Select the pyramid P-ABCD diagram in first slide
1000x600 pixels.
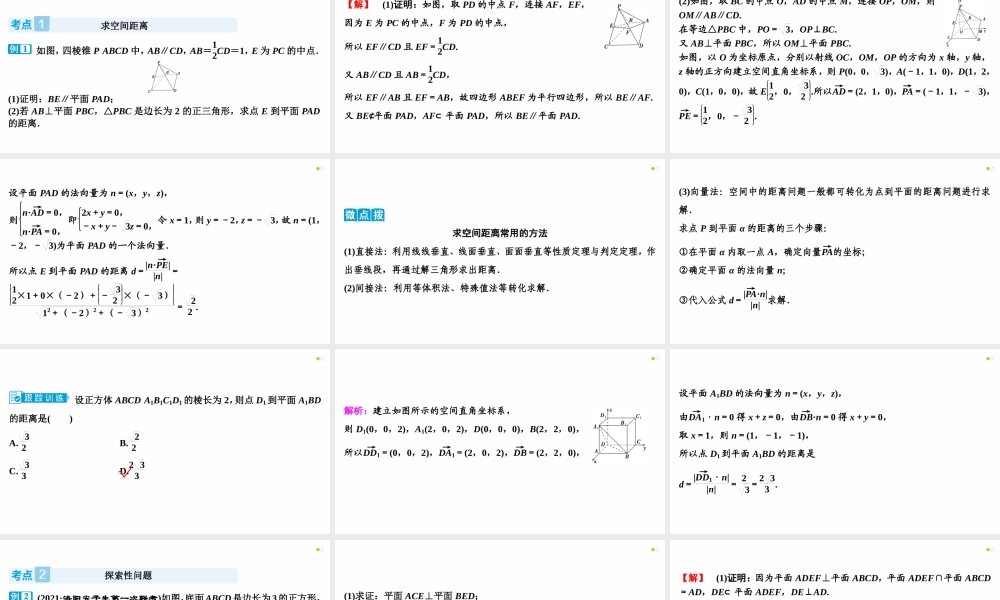[x=165, y=75]
